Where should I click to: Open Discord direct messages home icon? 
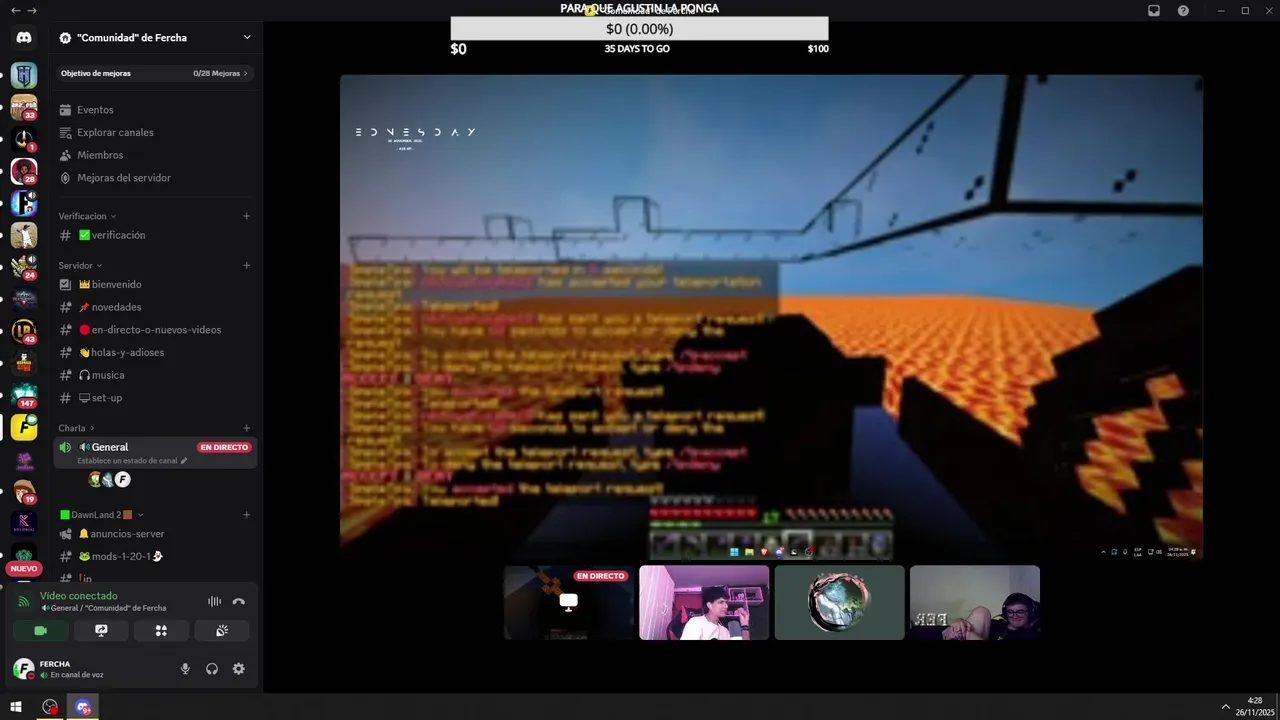click(24, 38)
